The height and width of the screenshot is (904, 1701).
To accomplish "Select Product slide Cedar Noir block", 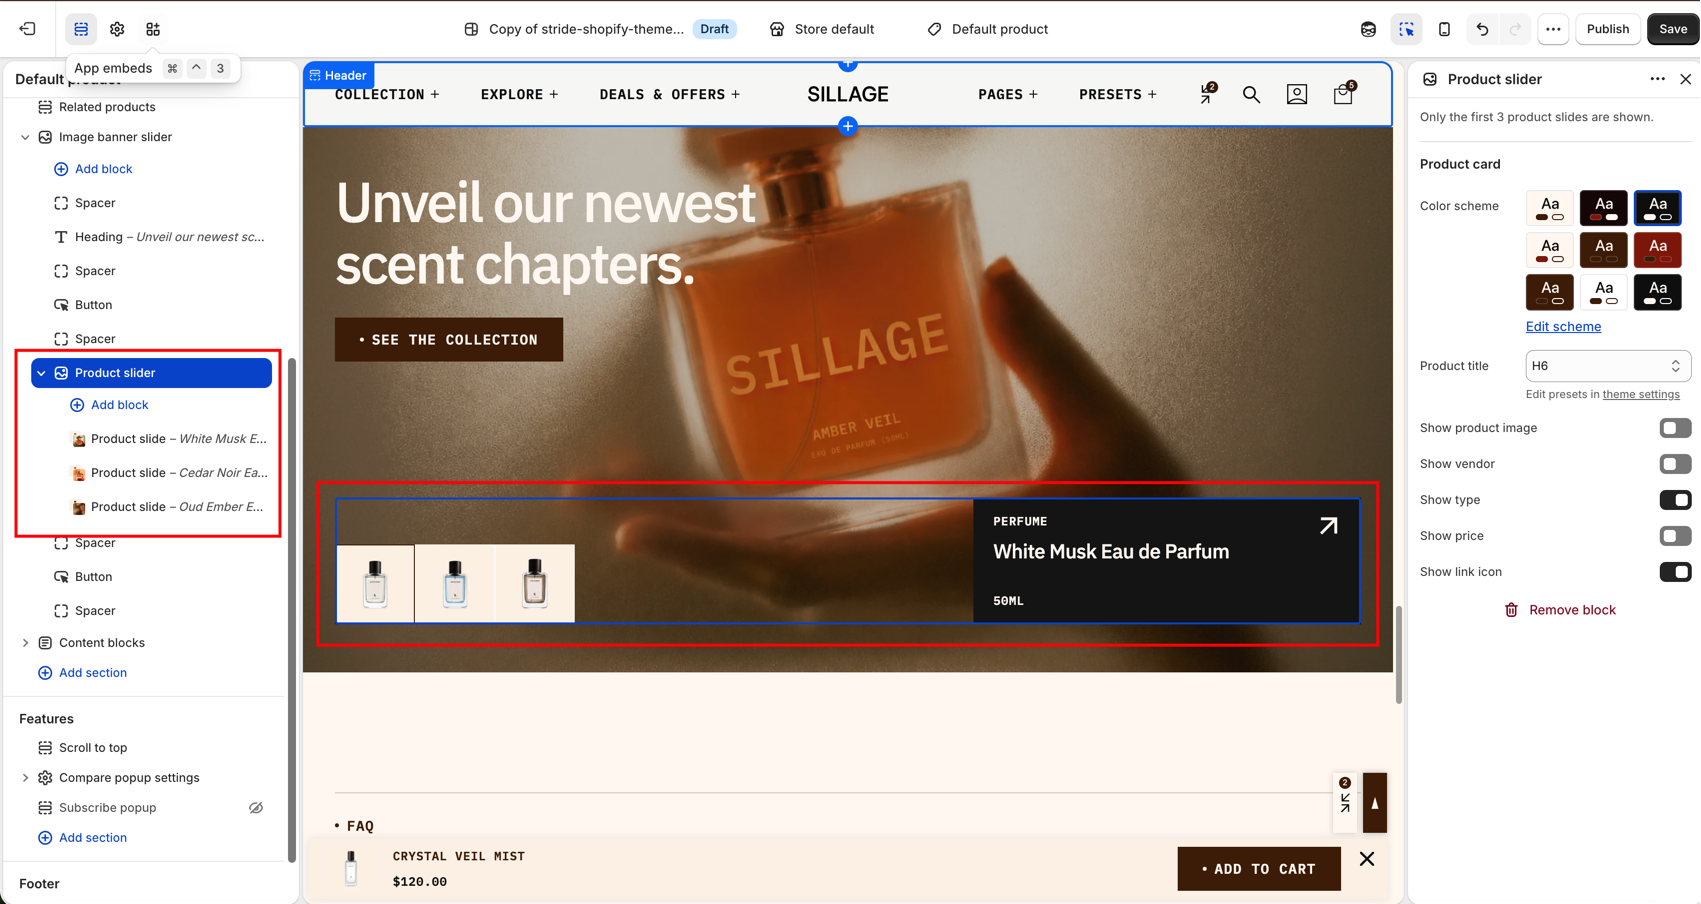I will click(x=170, y=473).
